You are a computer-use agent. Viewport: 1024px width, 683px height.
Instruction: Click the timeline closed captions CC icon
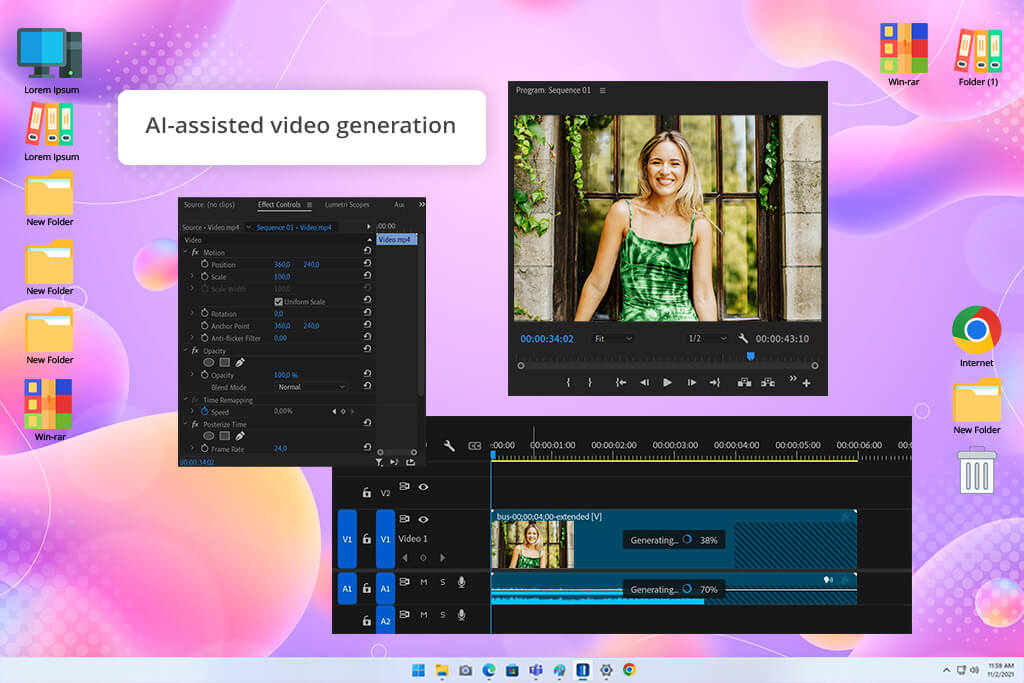[475, 446]
